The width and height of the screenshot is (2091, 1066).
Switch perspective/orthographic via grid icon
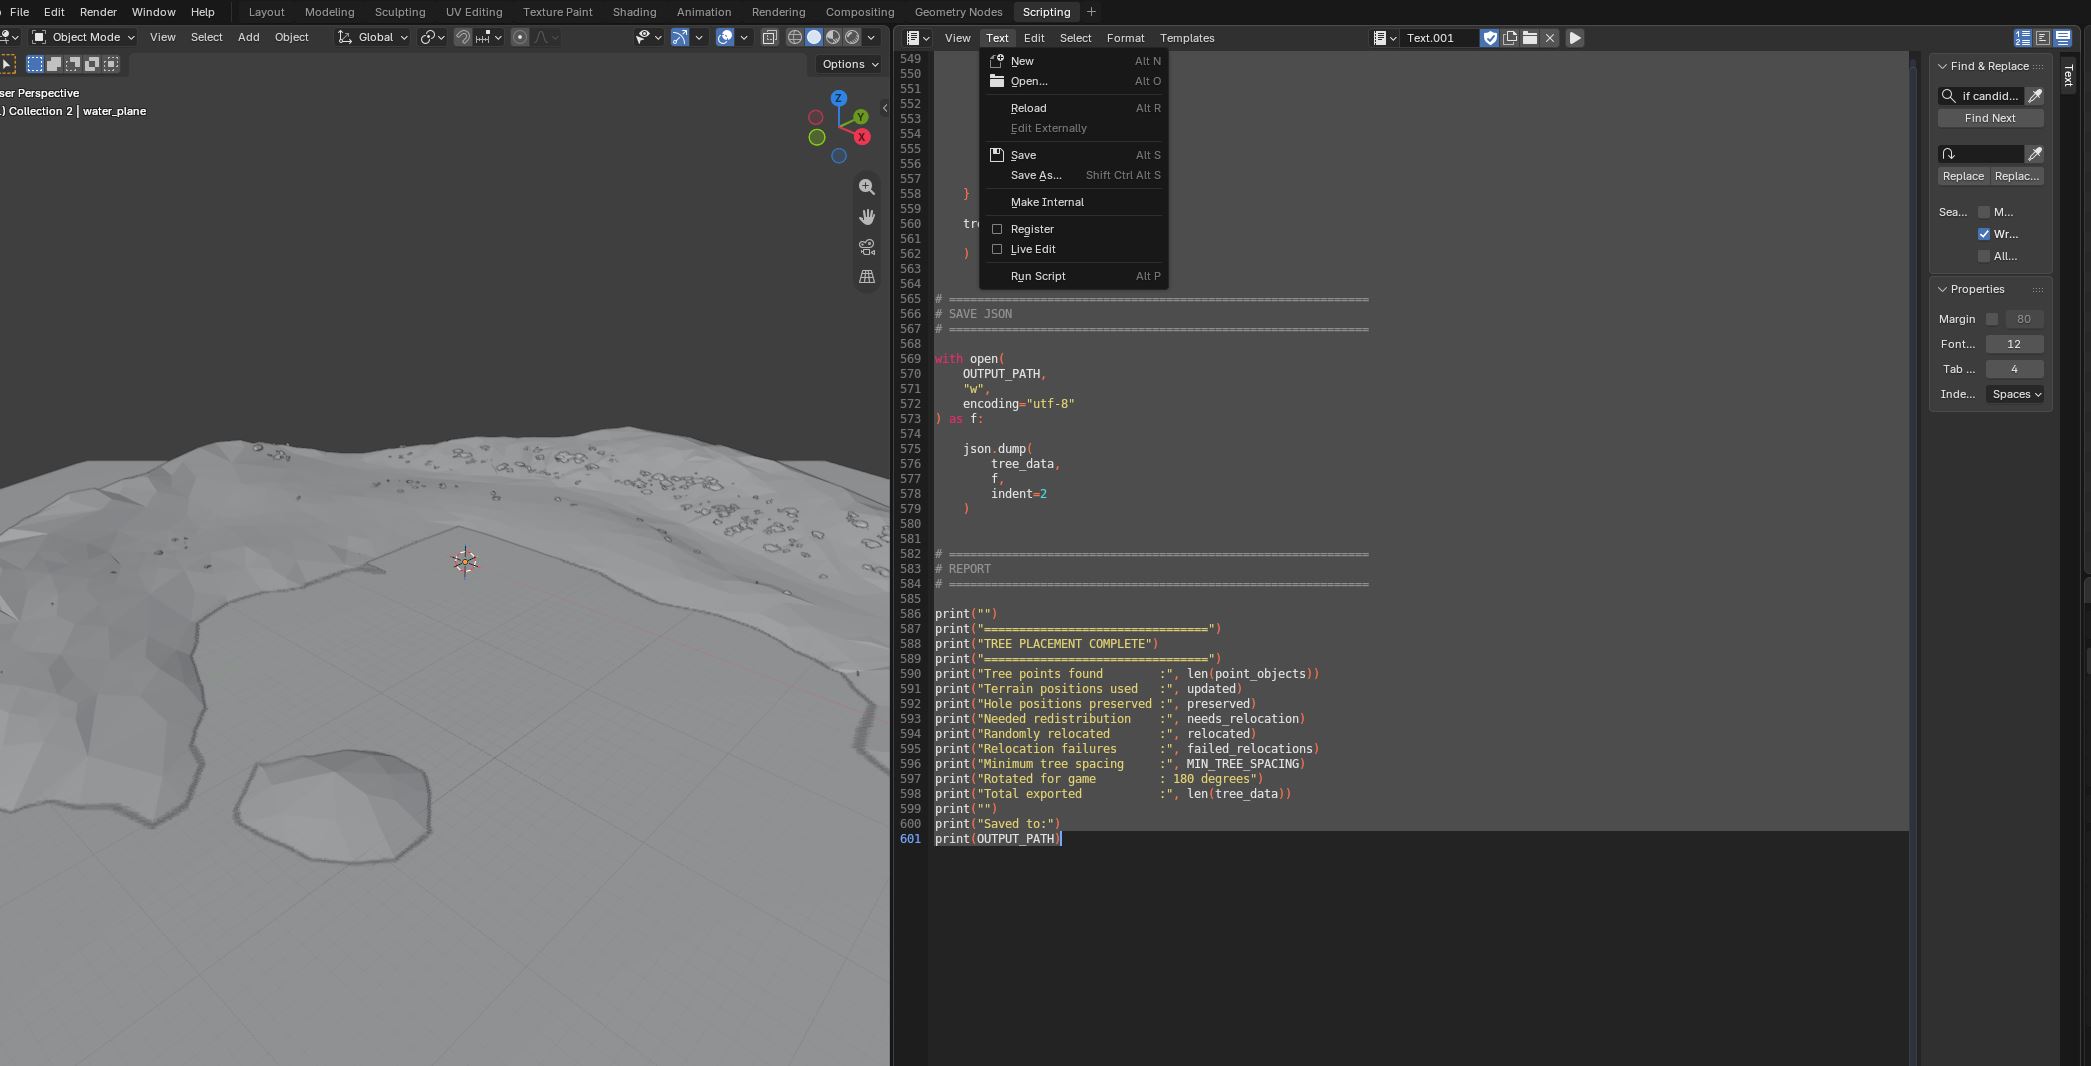tap(867, 277)
